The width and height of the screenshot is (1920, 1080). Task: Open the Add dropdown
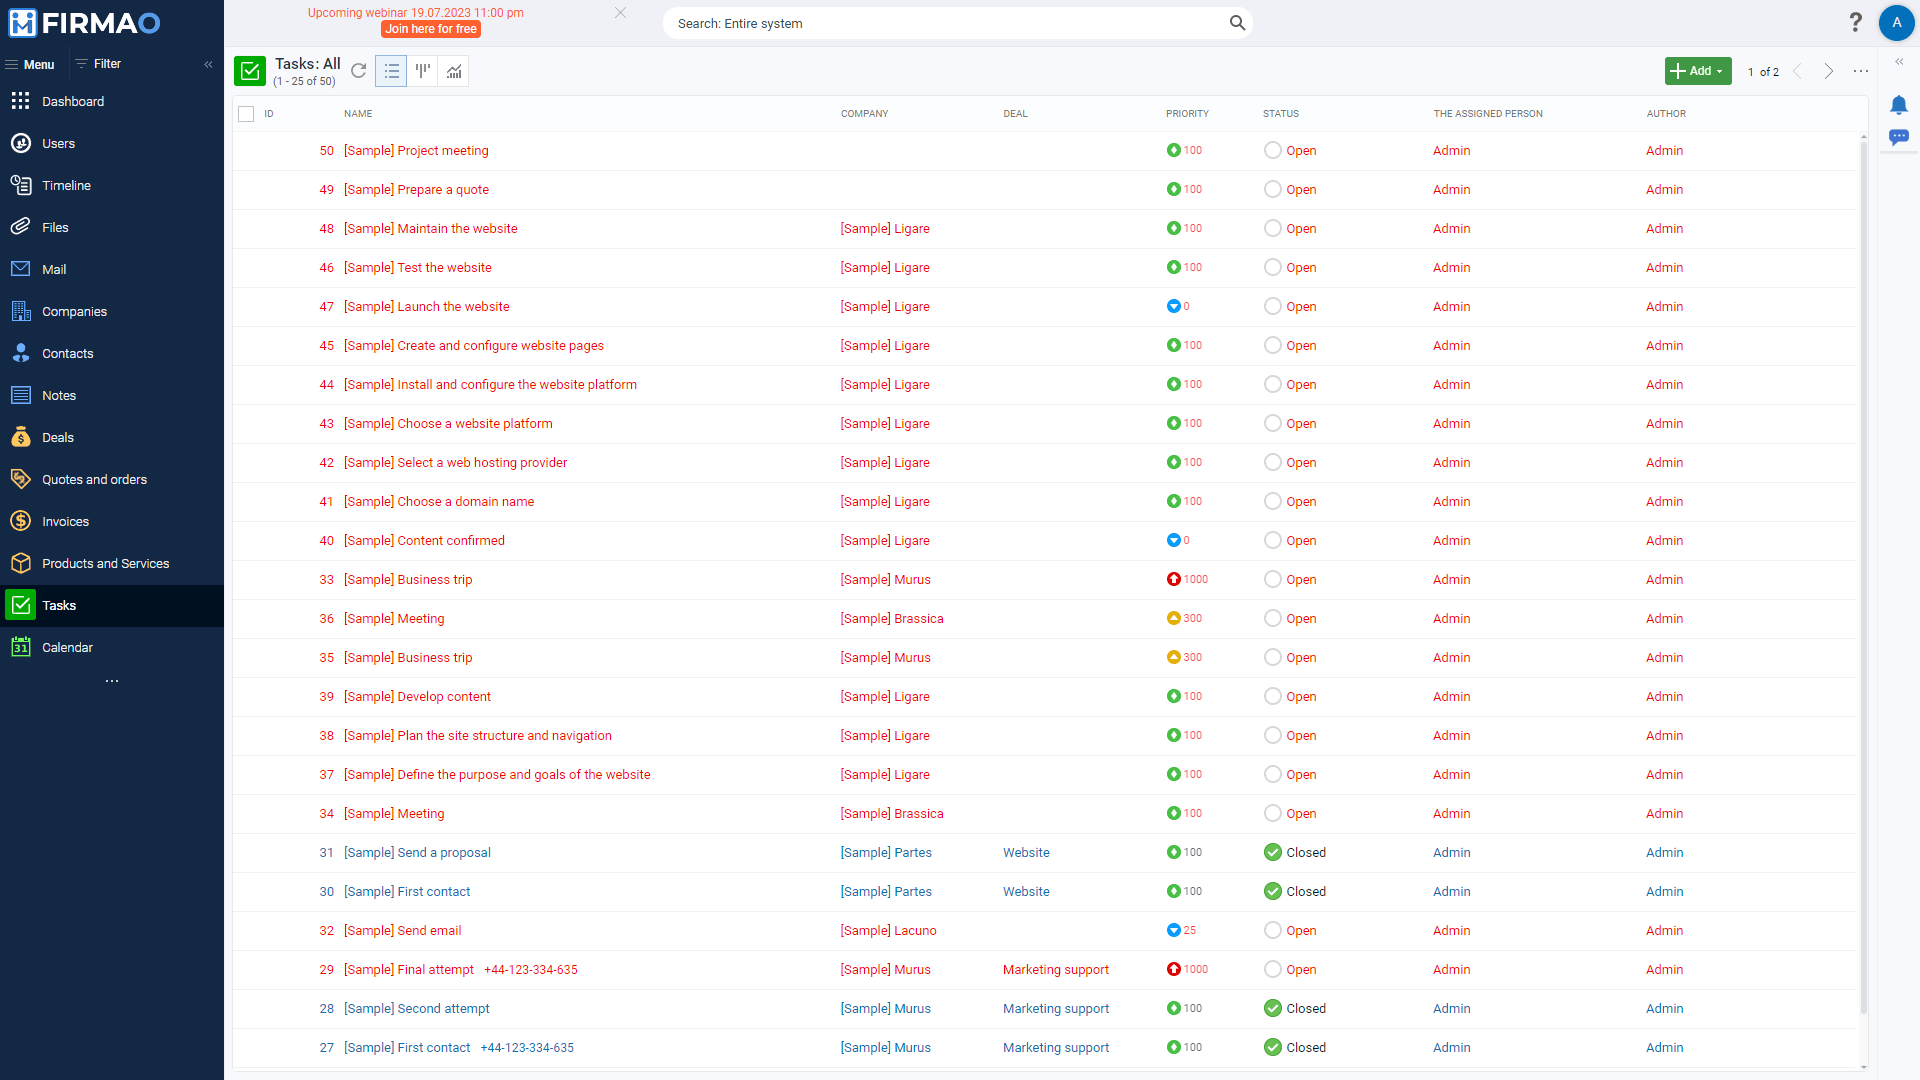tap(1697, 71)
